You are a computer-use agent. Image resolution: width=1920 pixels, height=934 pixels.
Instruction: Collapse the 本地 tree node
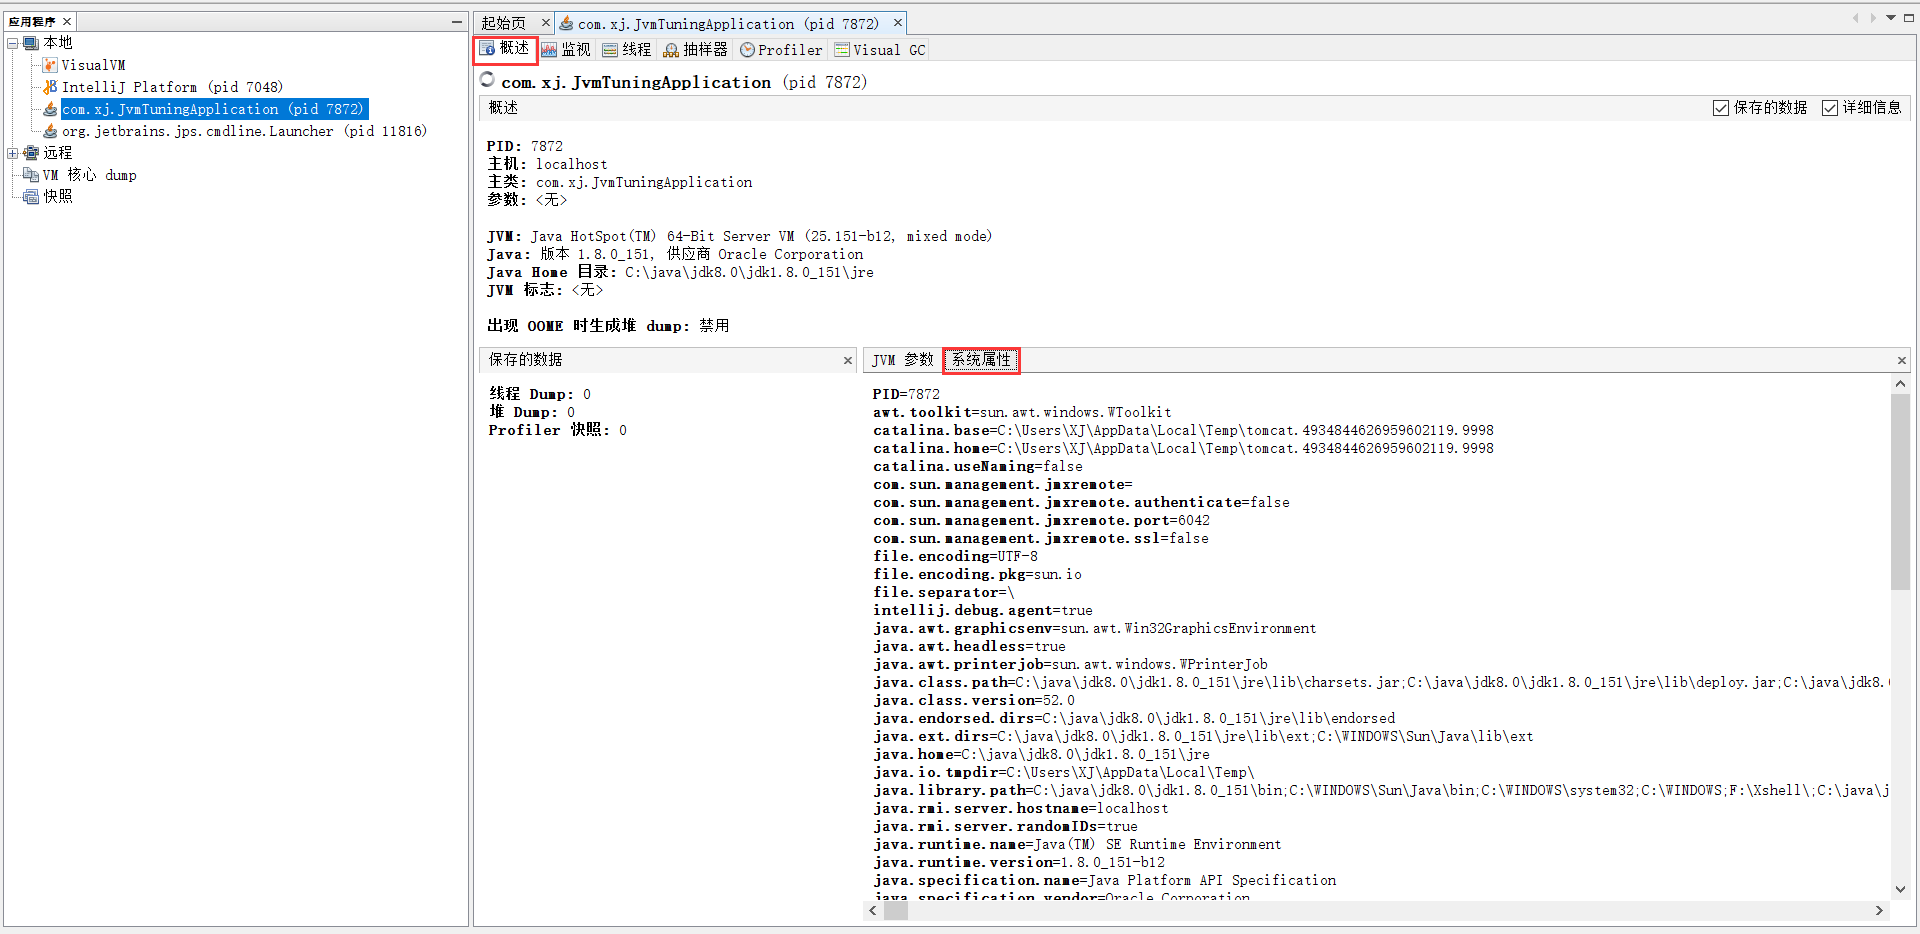point(13,43)
